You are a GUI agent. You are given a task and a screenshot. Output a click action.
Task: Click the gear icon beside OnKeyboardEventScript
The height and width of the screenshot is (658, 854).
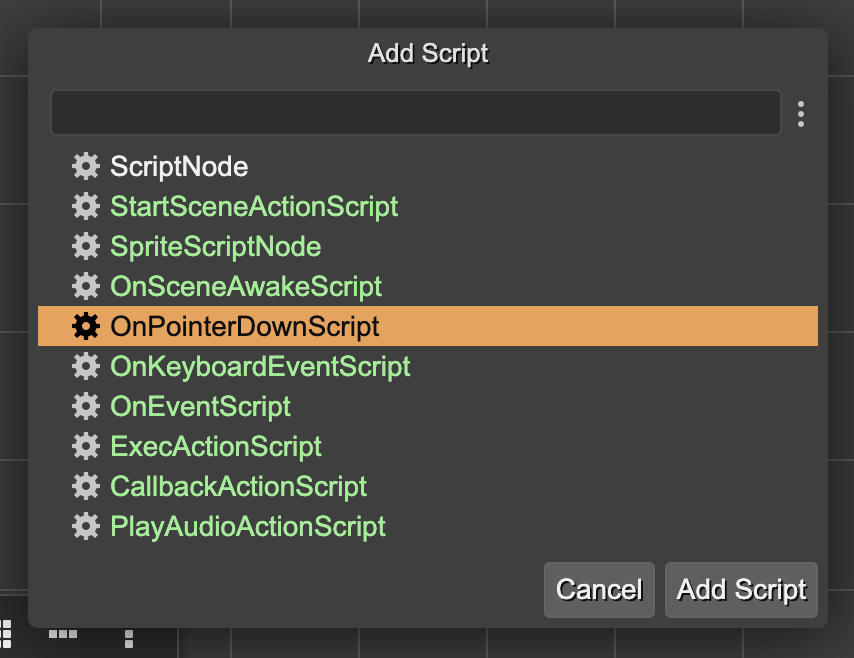coord(86,366)
